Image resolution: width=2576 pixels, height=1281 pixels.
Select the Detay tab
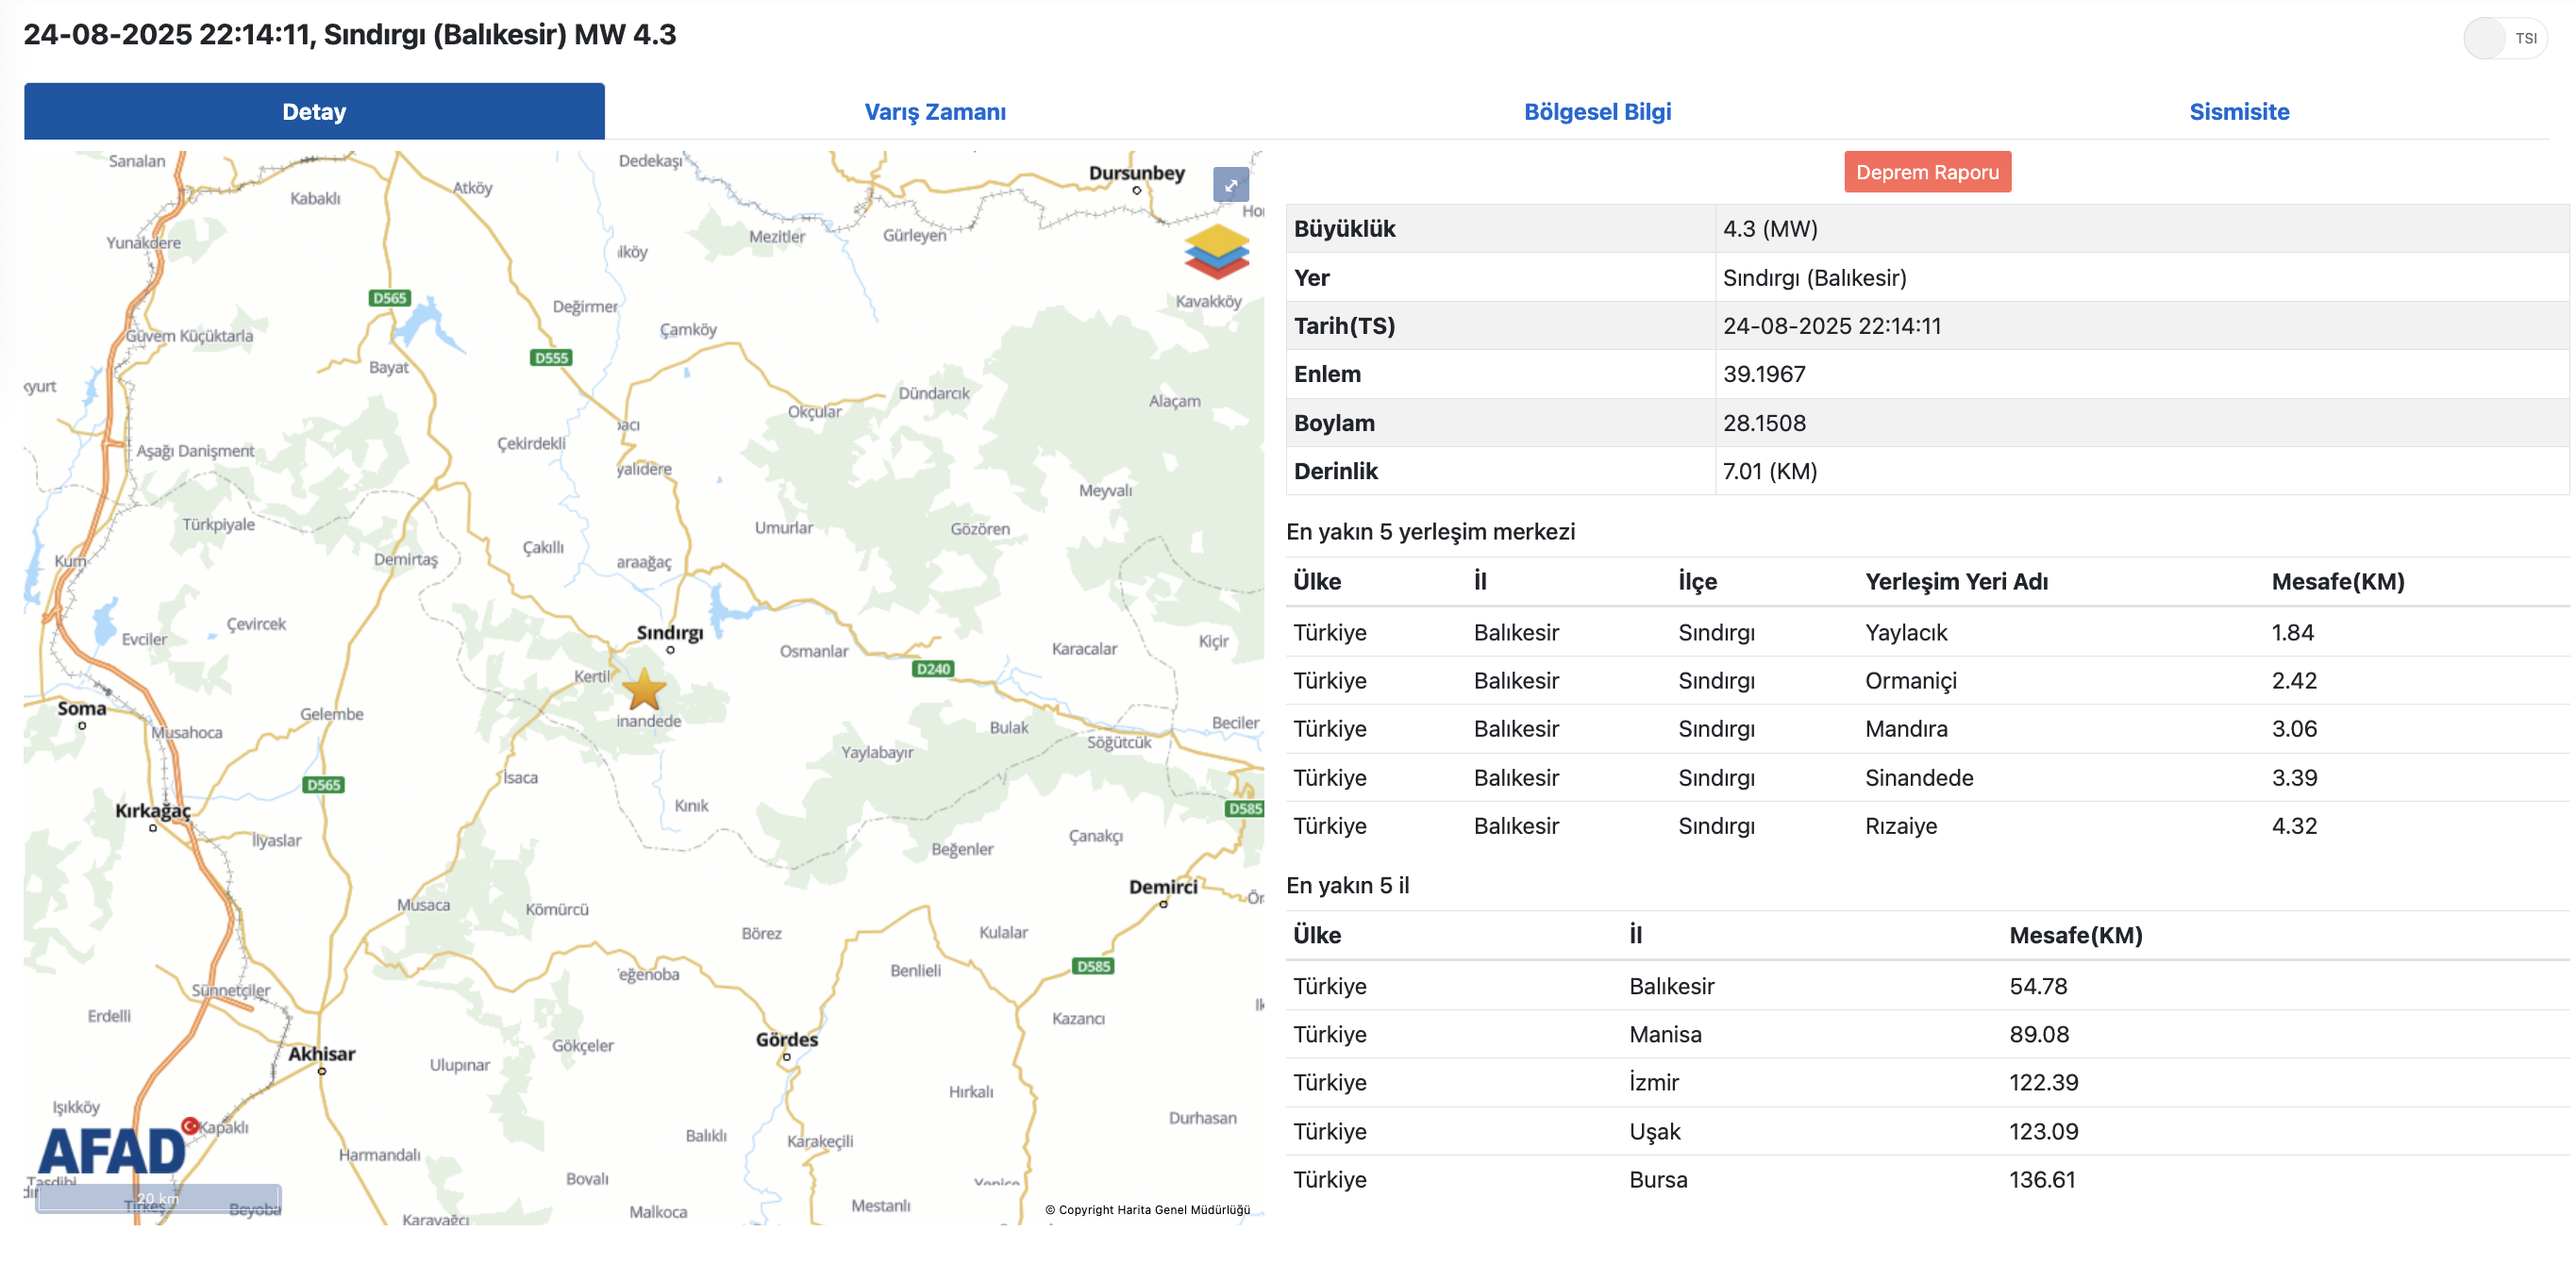pos(314,112)
